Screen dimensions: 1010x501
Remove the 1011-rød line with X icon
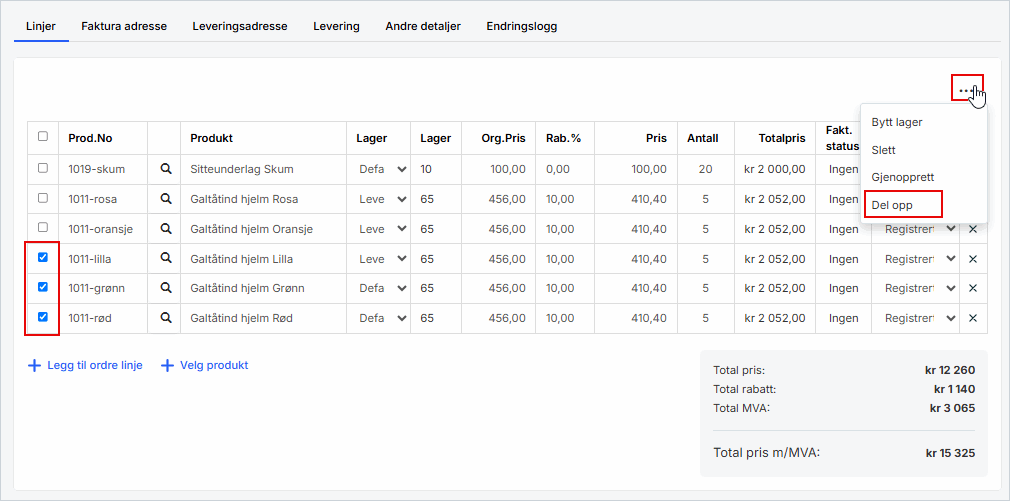point(973,319)
